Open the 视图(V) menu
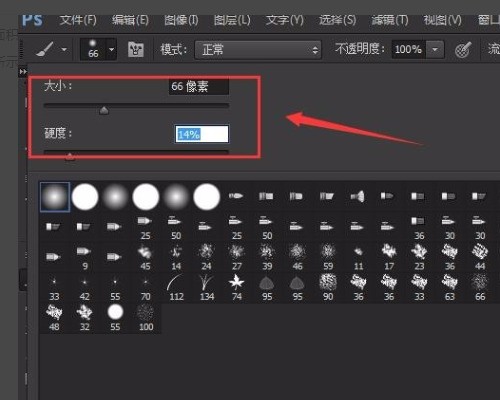The width and height of the screenshot is (500, 400). pyautogui.click(x=442, y=20)
